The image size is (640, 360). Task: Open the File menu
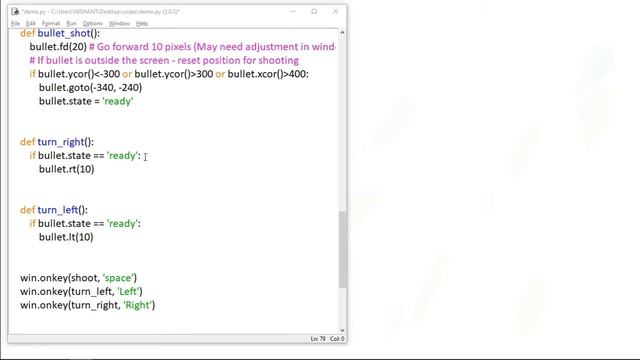coord(16,24)
